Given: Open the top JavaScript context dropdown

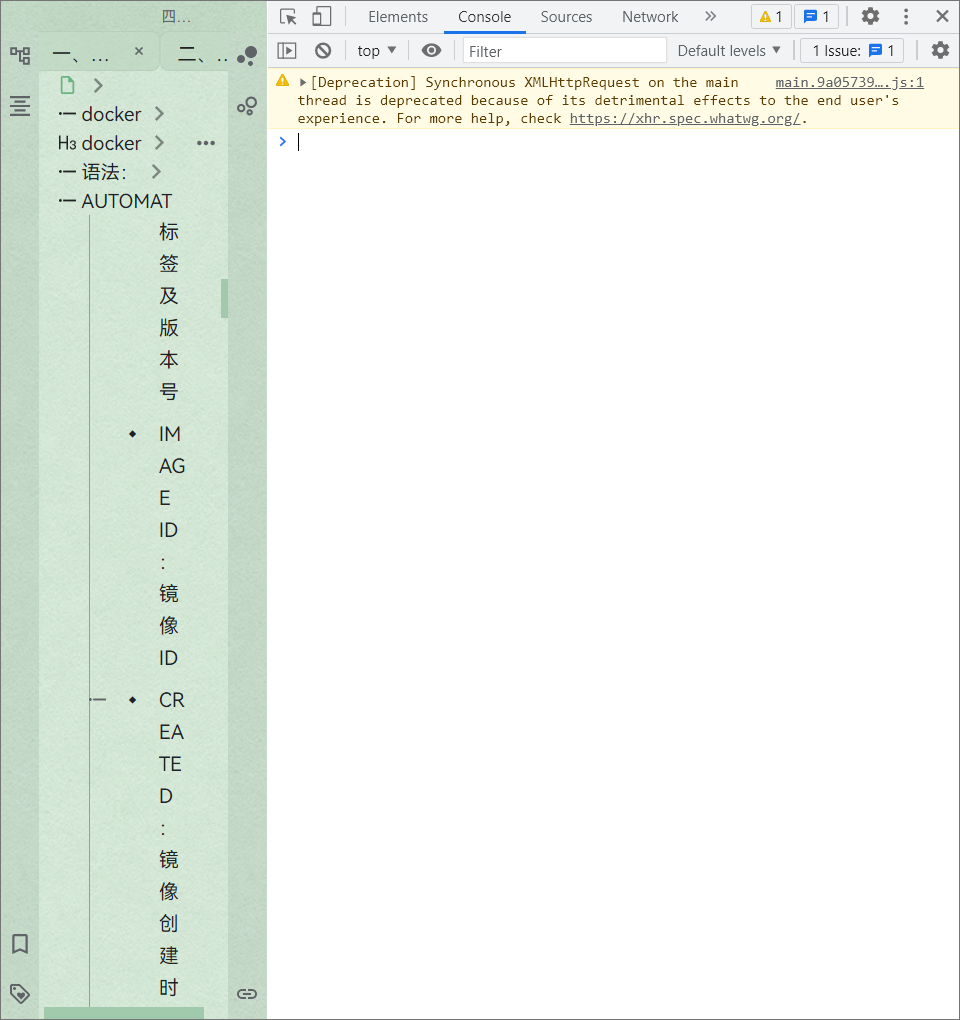Looking at the screenshot, I should (x=377, y=51).
